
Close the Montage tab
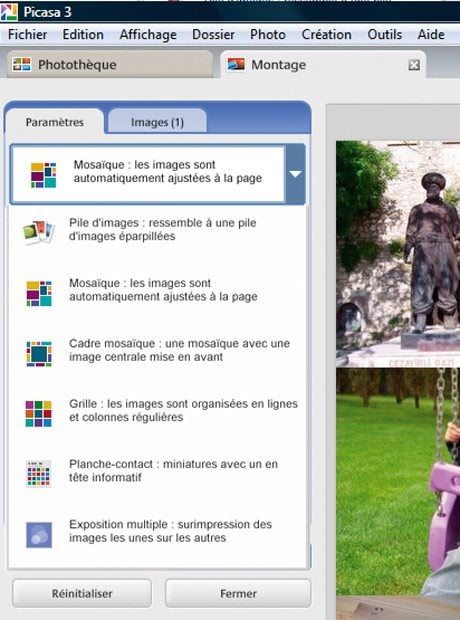[x=414, y=65]
